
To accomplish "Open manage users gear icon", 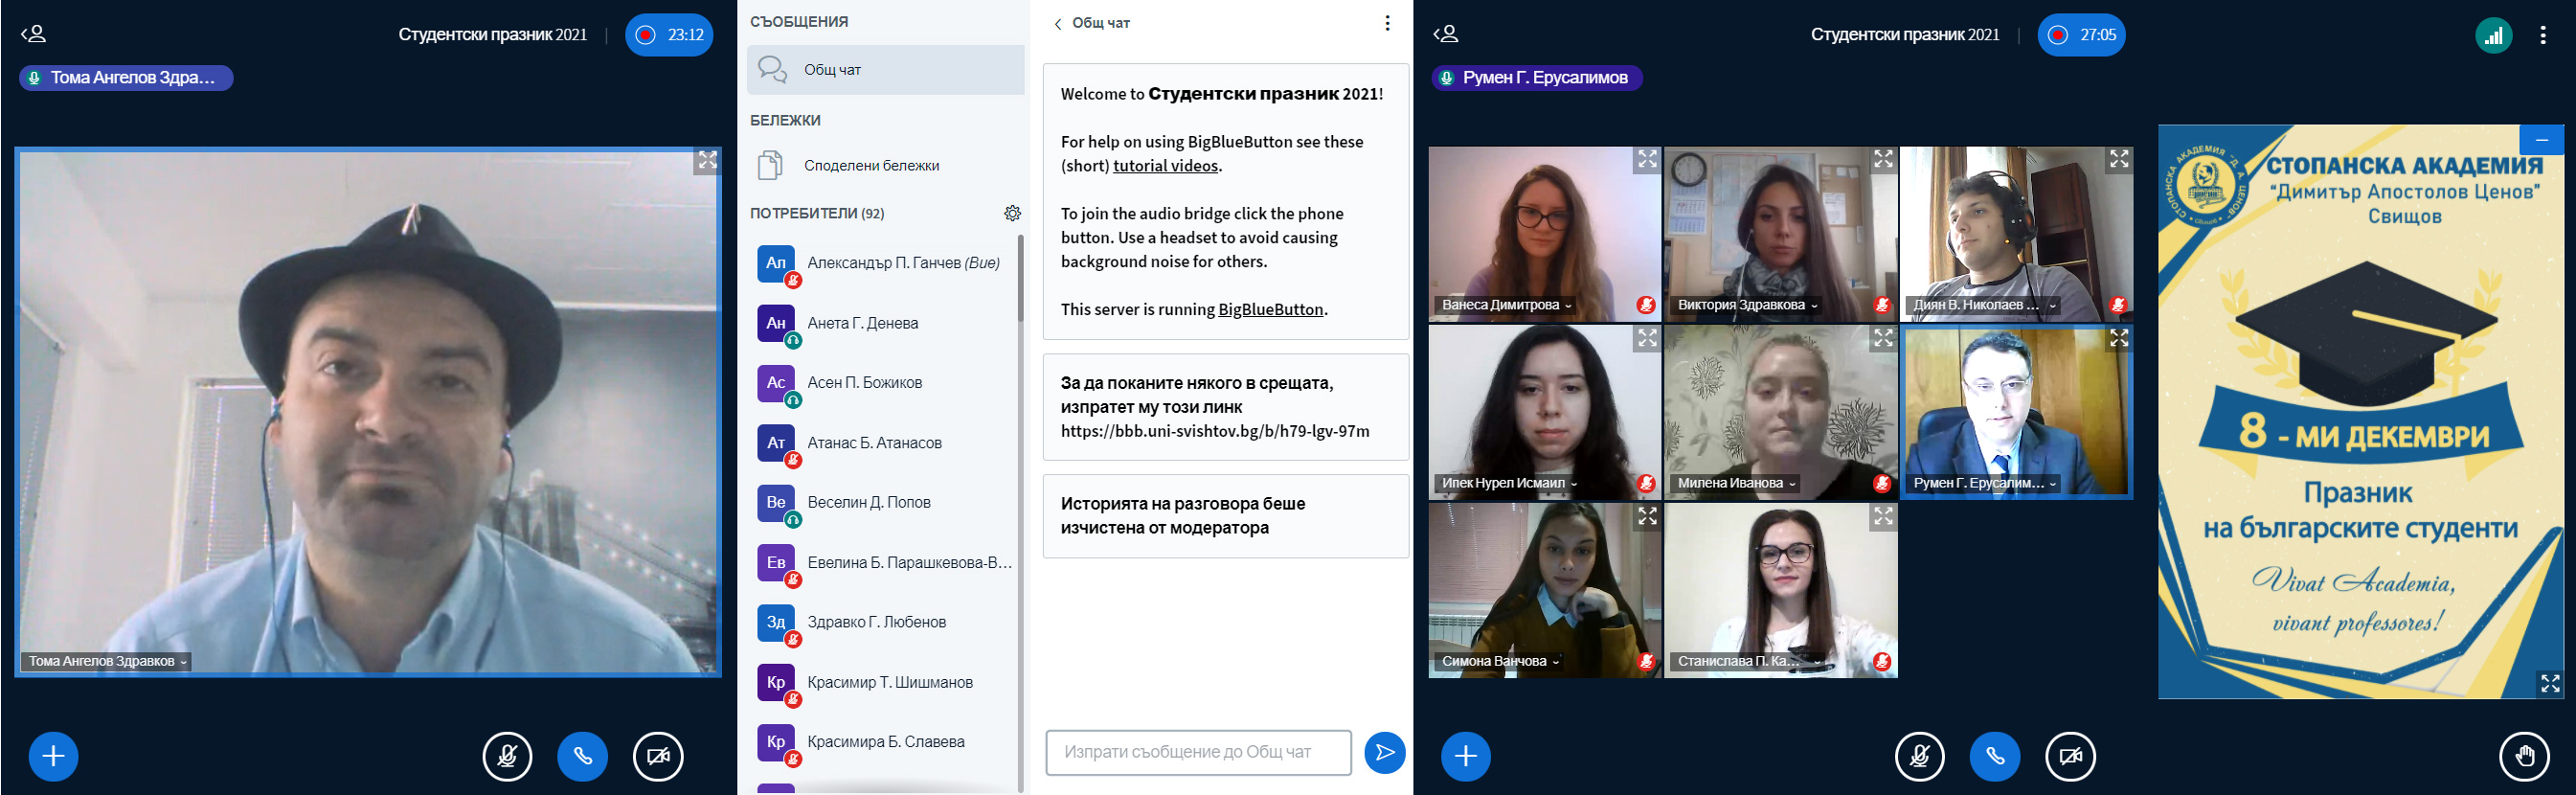I will [x=1012, y=213].
